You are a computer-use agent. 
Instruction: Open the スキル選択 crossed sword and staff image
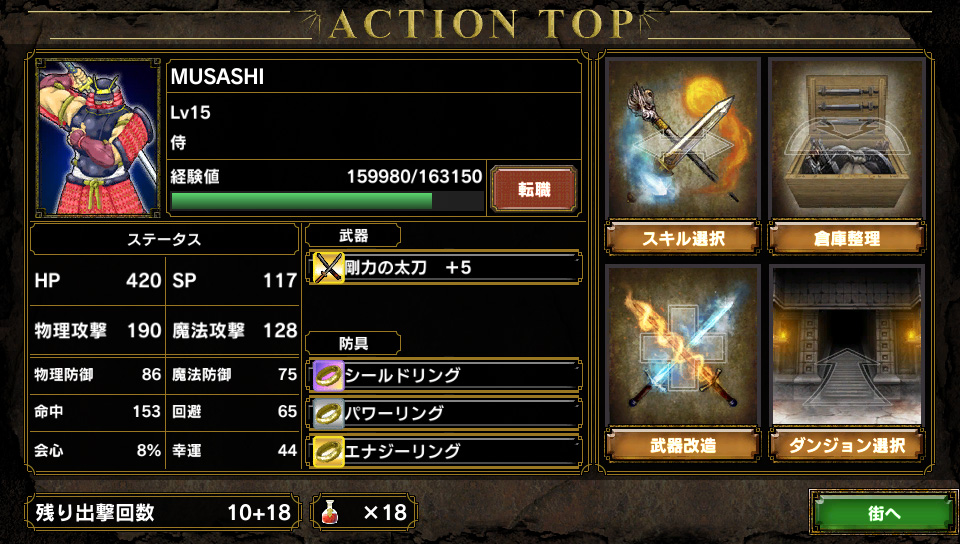pyautogui.click(x=683, y=139)
